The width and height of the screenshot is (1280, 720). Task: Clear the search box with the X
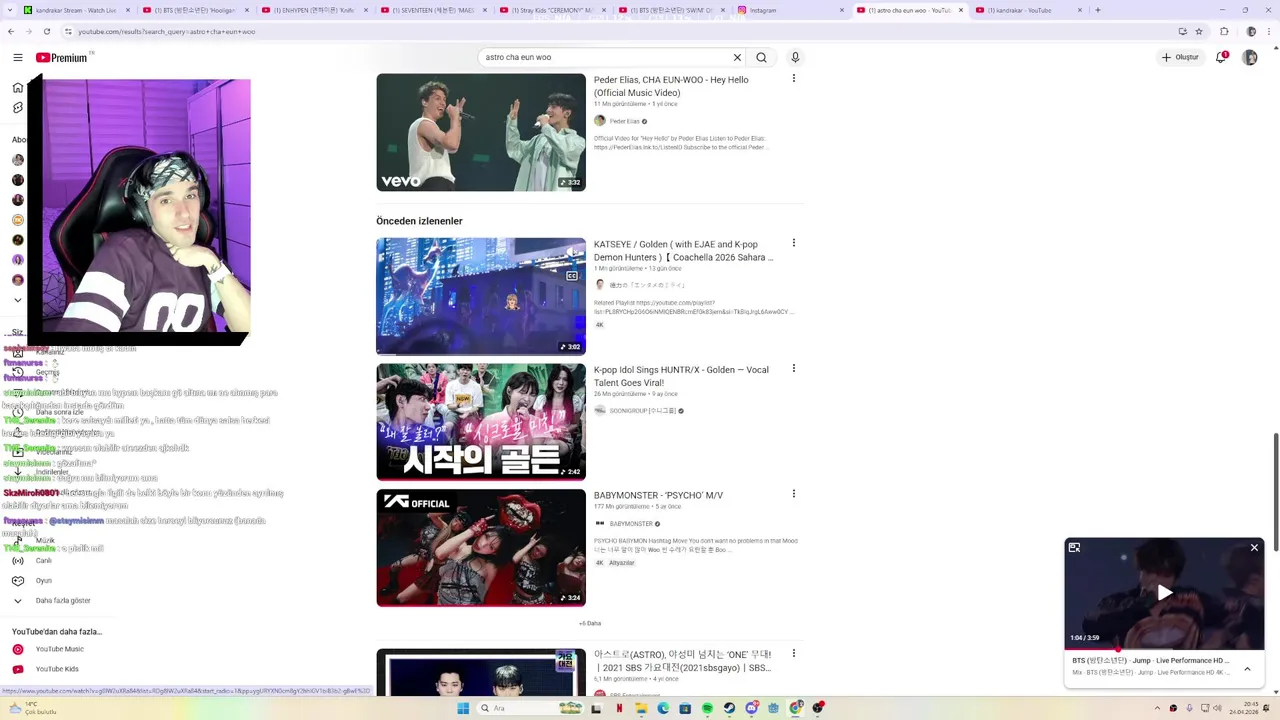coord(737,58)
